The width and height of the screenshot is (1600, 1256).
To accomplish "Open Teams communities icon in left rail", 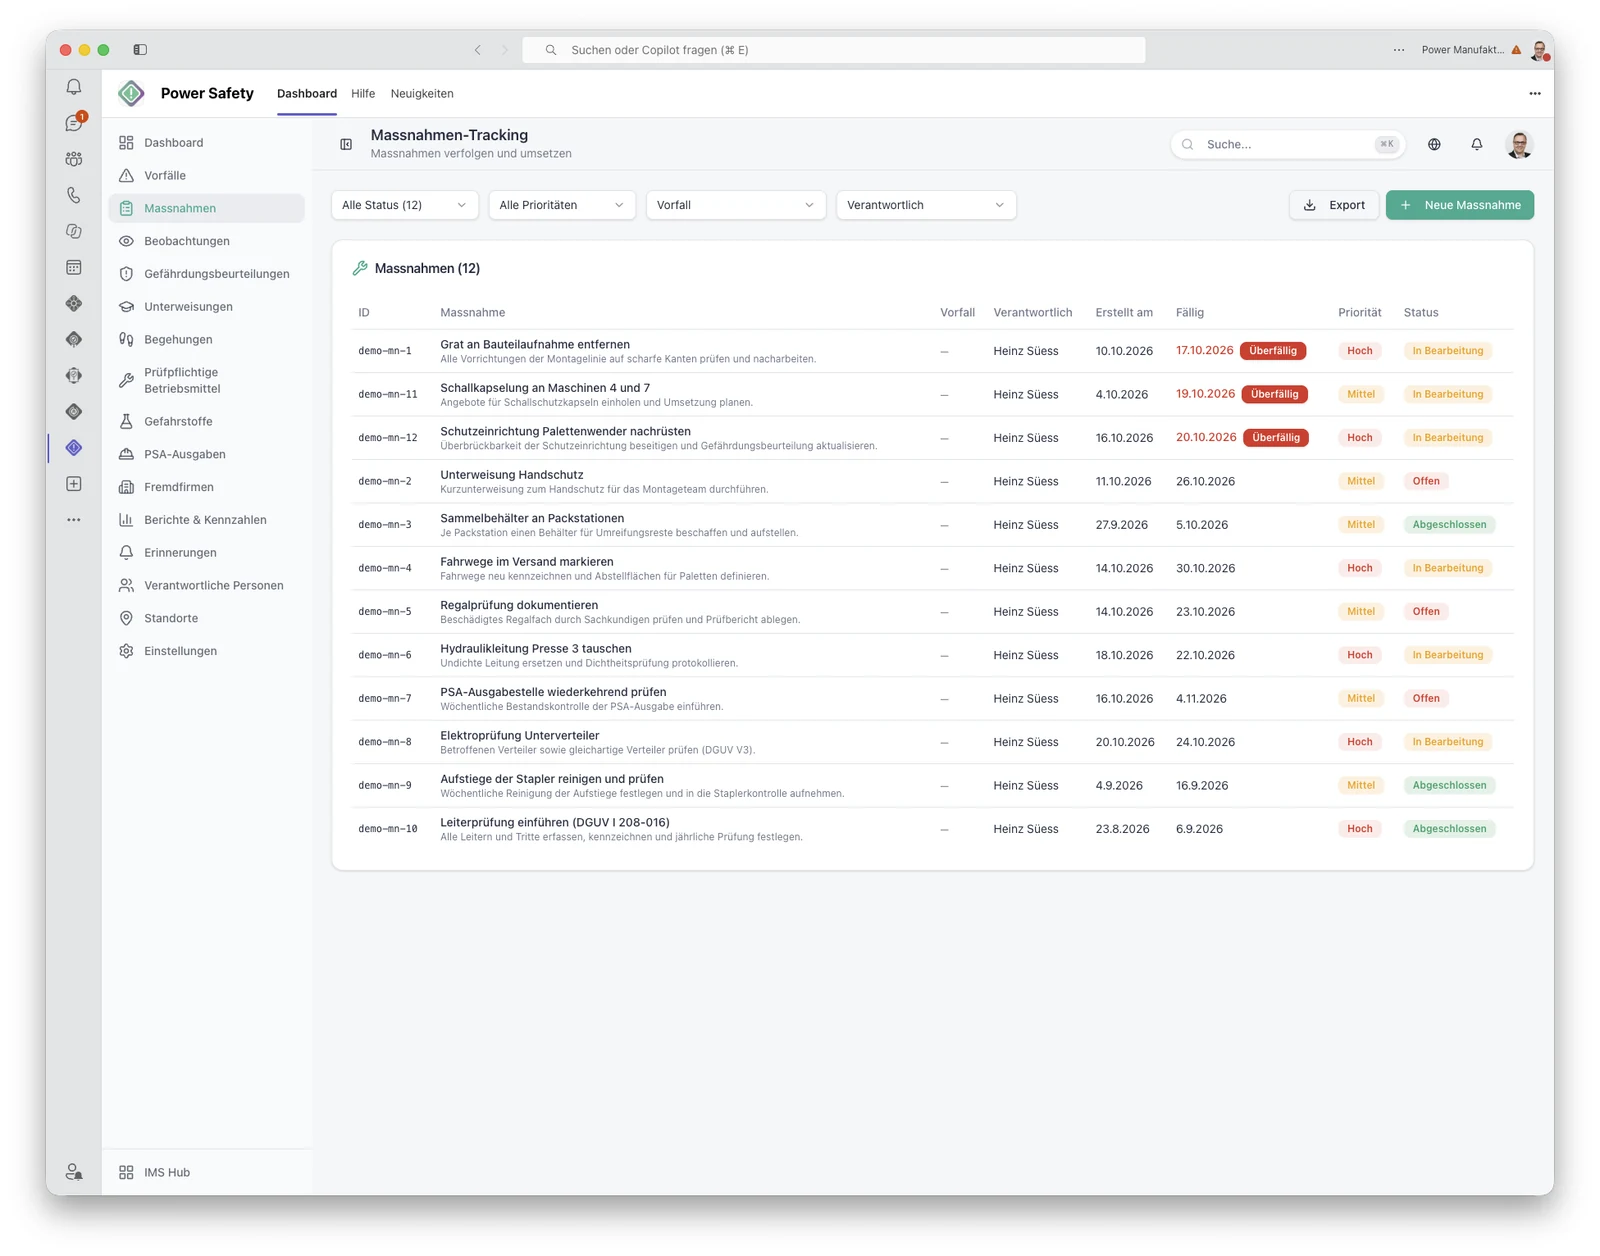I will 74,159.
